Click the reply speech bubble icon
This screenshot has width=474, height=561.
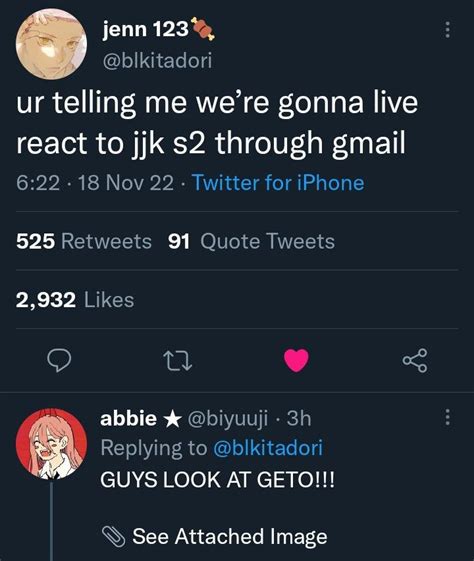59,361
